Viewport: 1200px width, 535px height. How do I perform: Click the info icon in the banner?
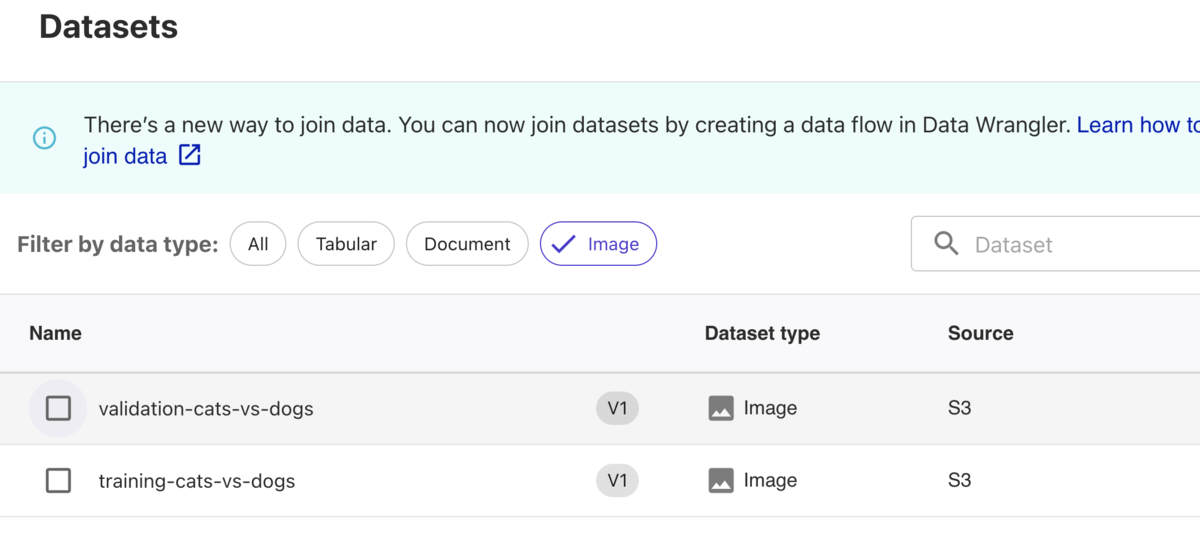[44, 138]
